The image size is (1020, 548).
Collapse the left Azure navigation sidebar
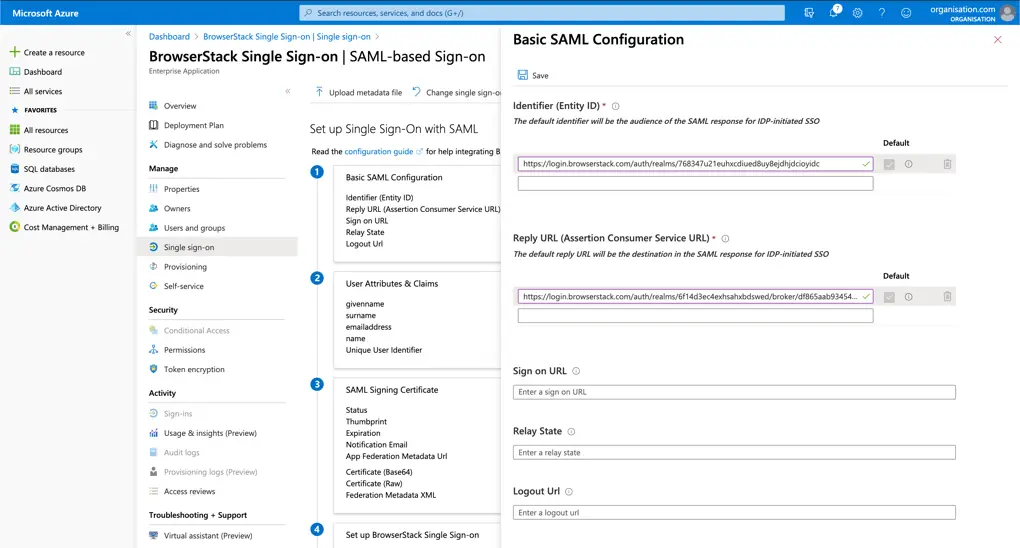click(128, 34)
